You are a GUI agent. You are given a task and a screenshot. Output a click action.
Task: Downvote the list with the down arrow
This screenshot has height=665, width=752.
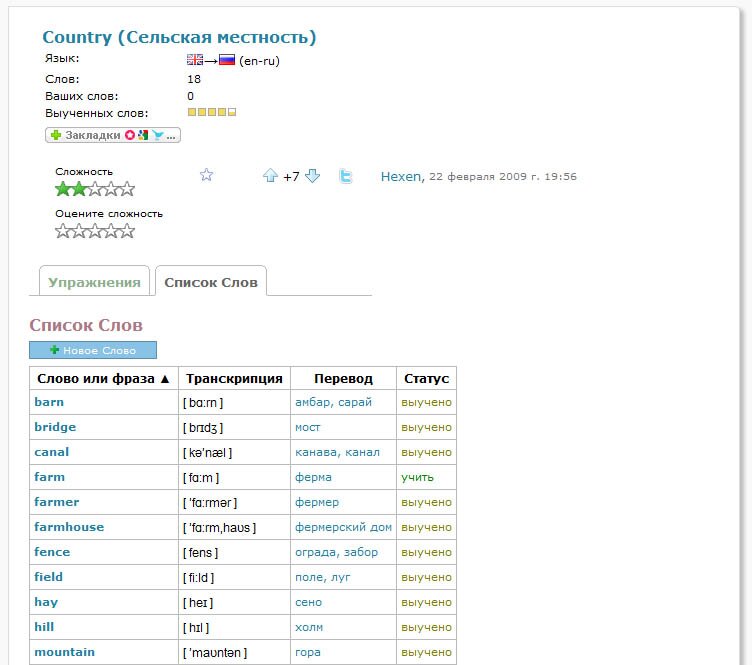pos(312,176)
